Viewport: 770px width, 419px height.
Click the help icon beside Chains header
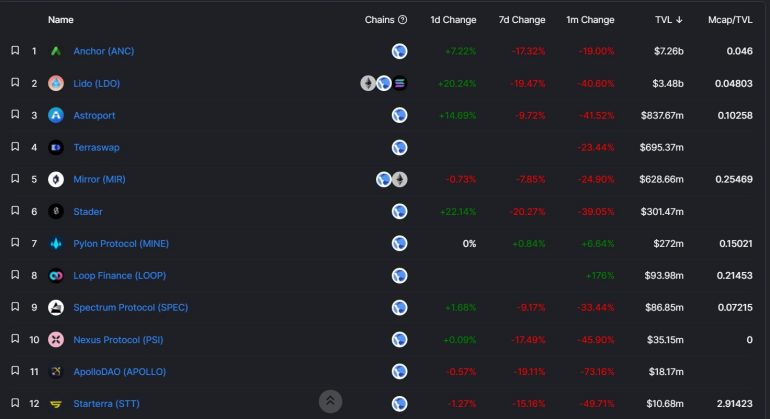tap(402, 19)
